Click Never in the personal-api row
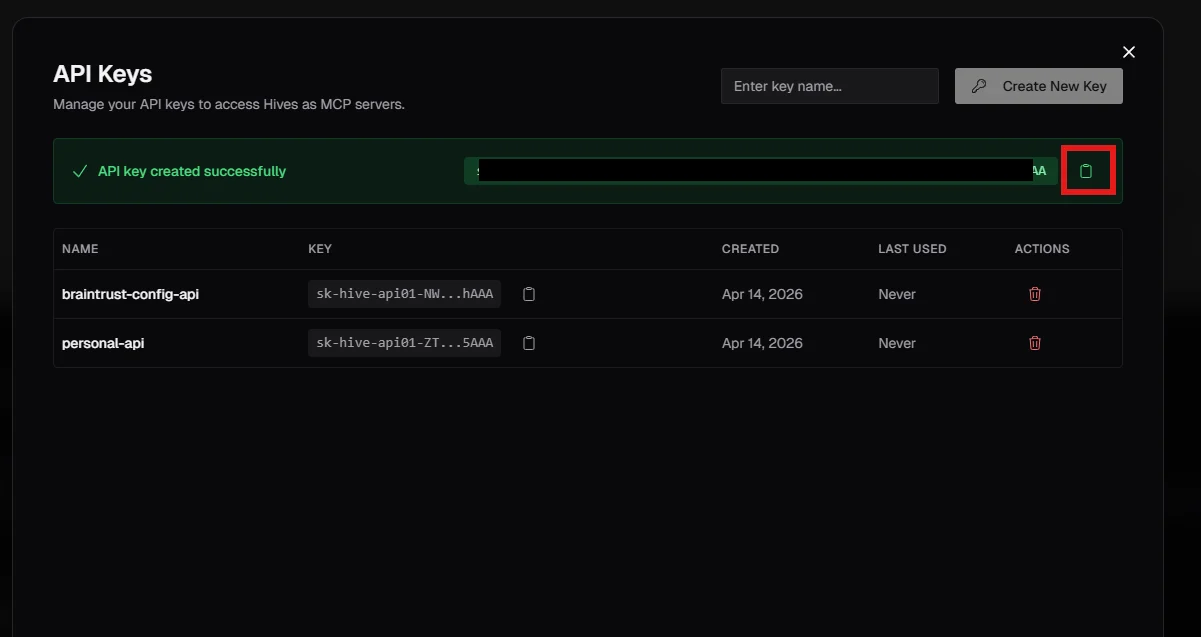This screenshot has height=637, width=1201. pos(897,343)
